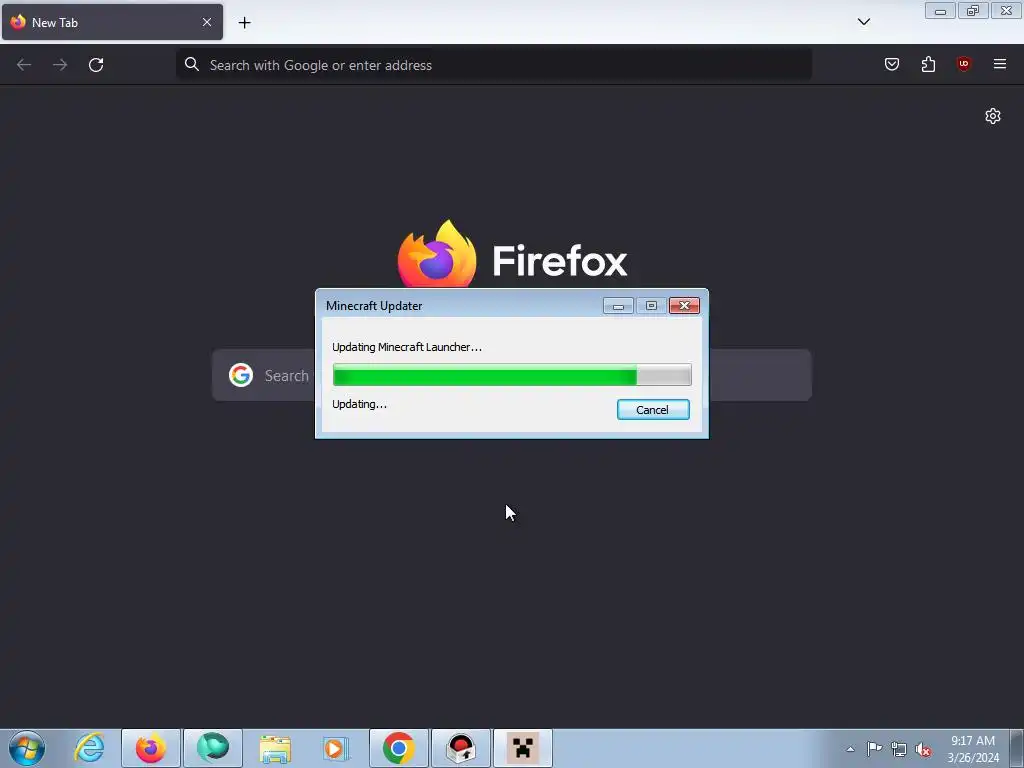Open Action Center flag icon
Viewport: 1024px width, 768px height.
pyautogui.click(x=874, y=749)
